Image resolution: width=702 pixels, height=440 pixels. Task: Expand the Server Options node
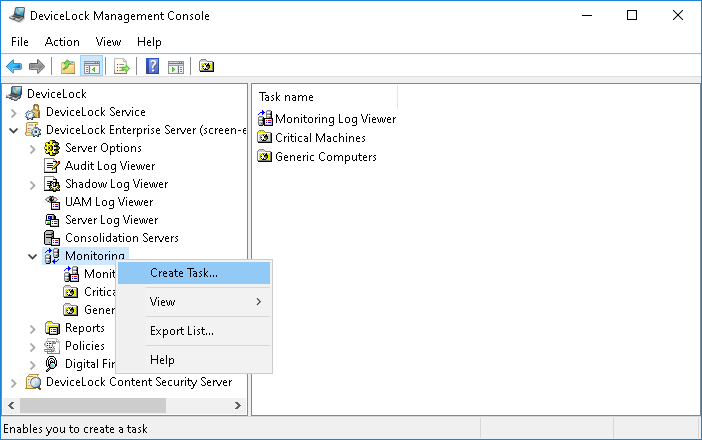pyautogui.click(x=33, y=148)
